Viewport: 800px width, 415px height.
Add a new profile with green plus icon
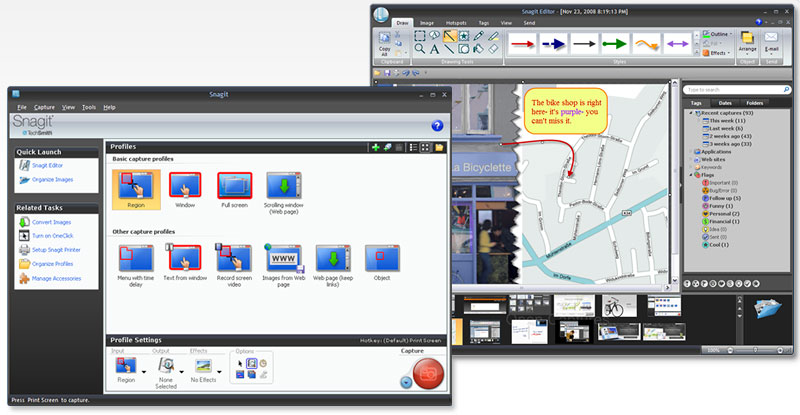(x=376, y=147)
